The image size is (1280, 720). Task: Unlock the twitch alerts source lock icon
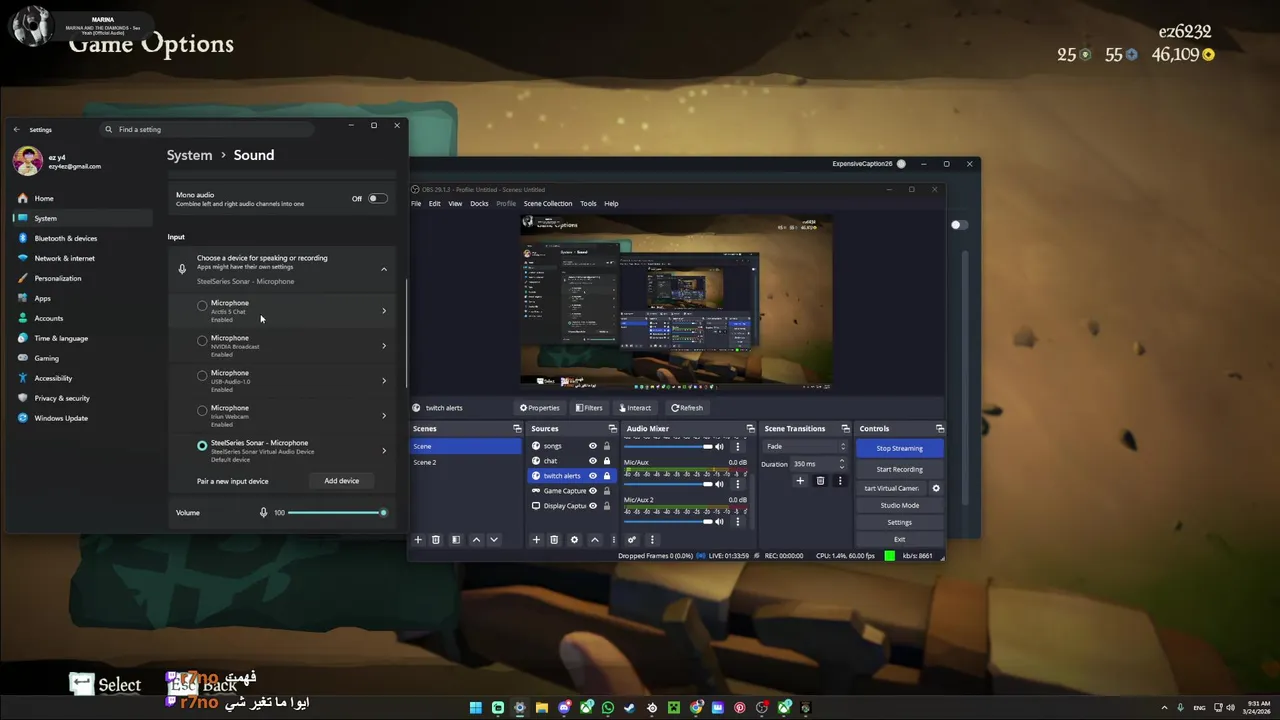click(606, 476)
